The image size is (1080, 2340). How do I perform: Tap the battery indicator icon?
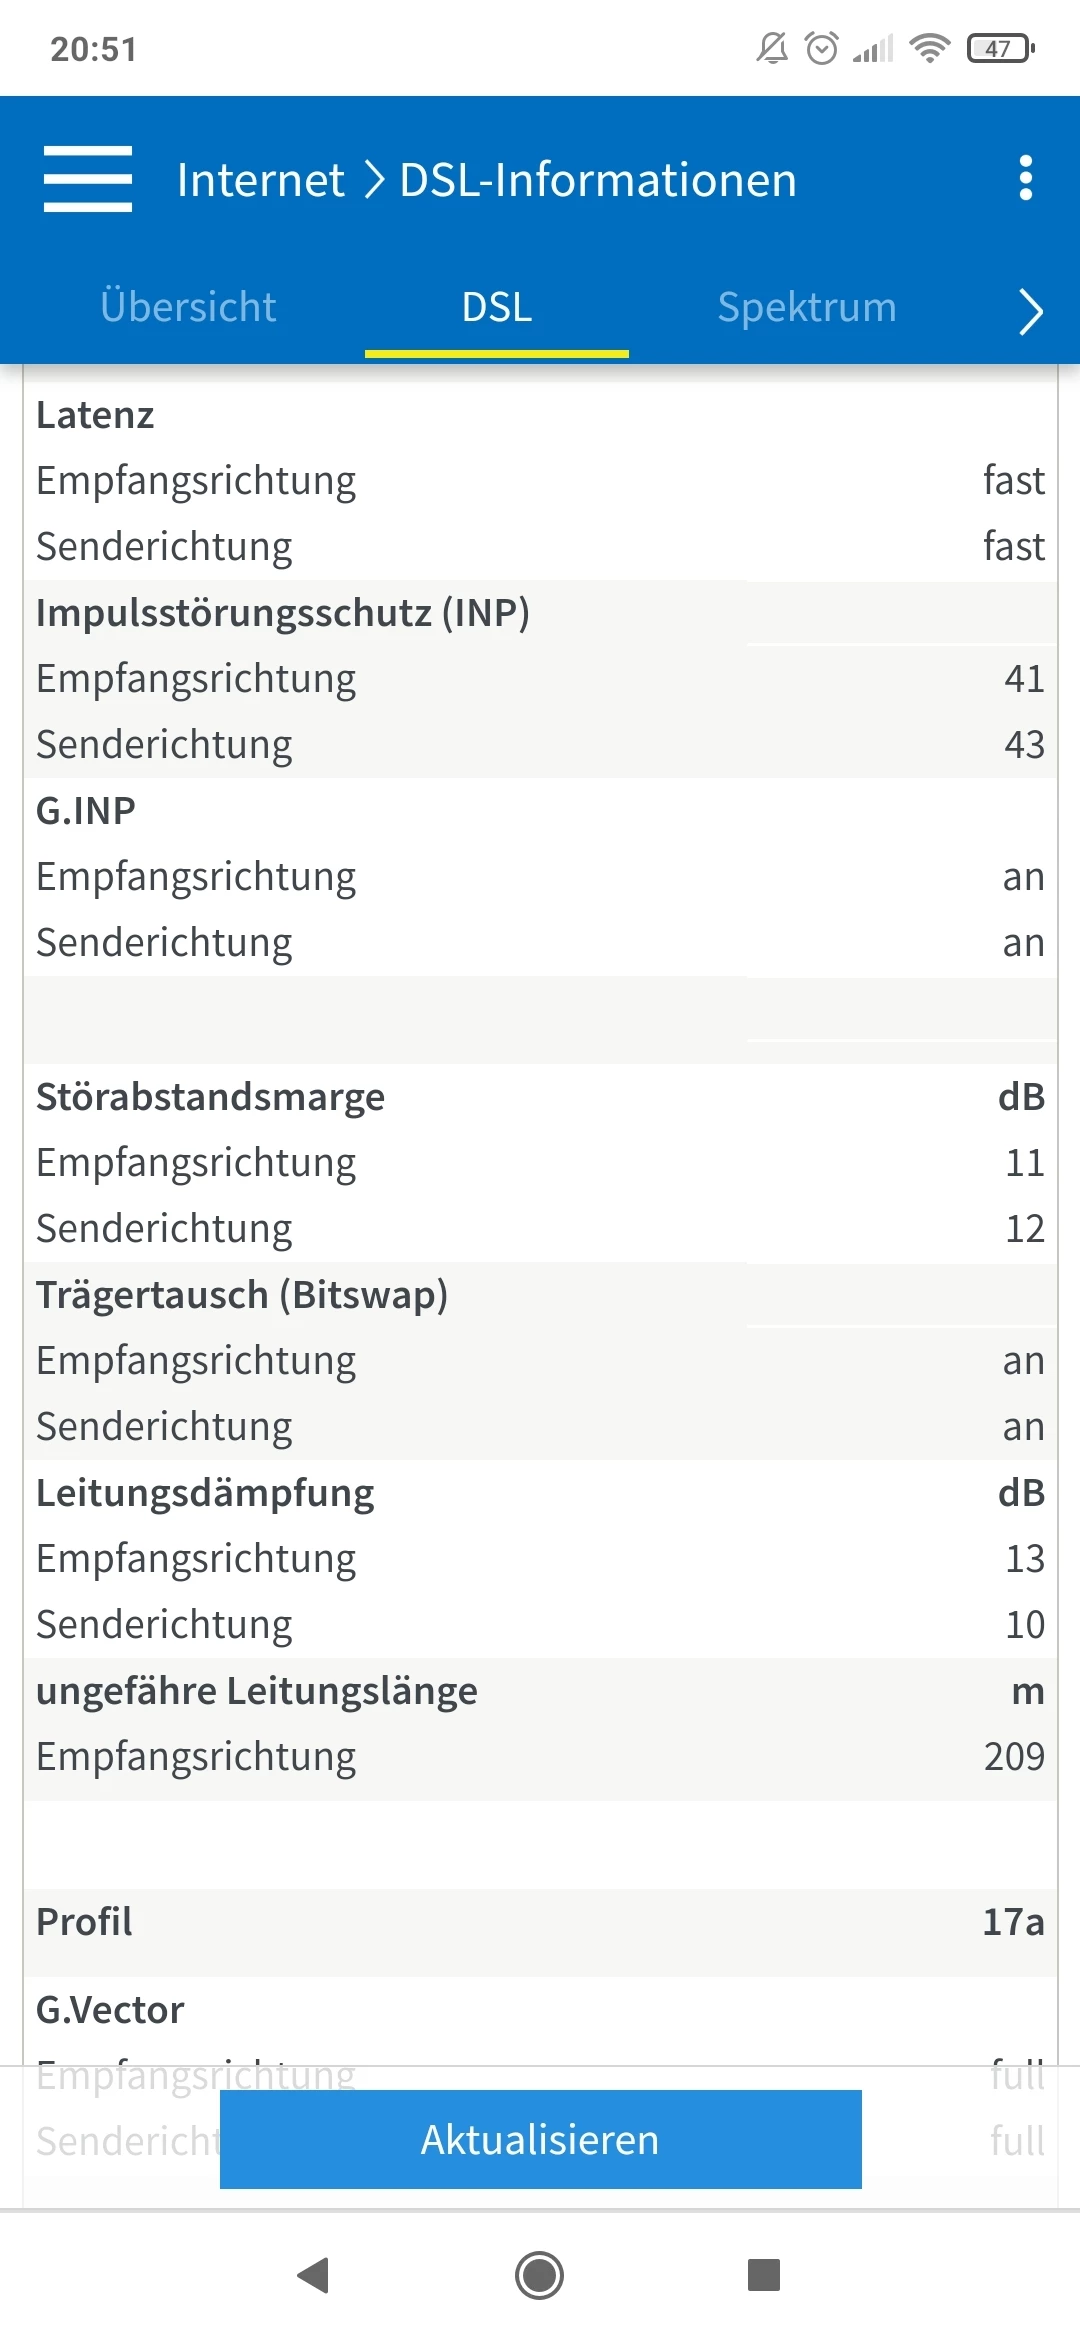(x=1000, y=48)
